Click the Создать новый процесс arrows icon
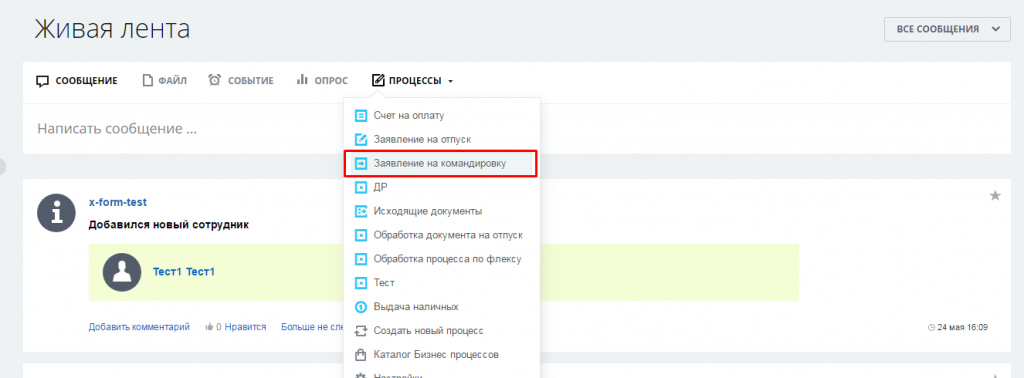The image size is (1024, 378). coord(360,331)
